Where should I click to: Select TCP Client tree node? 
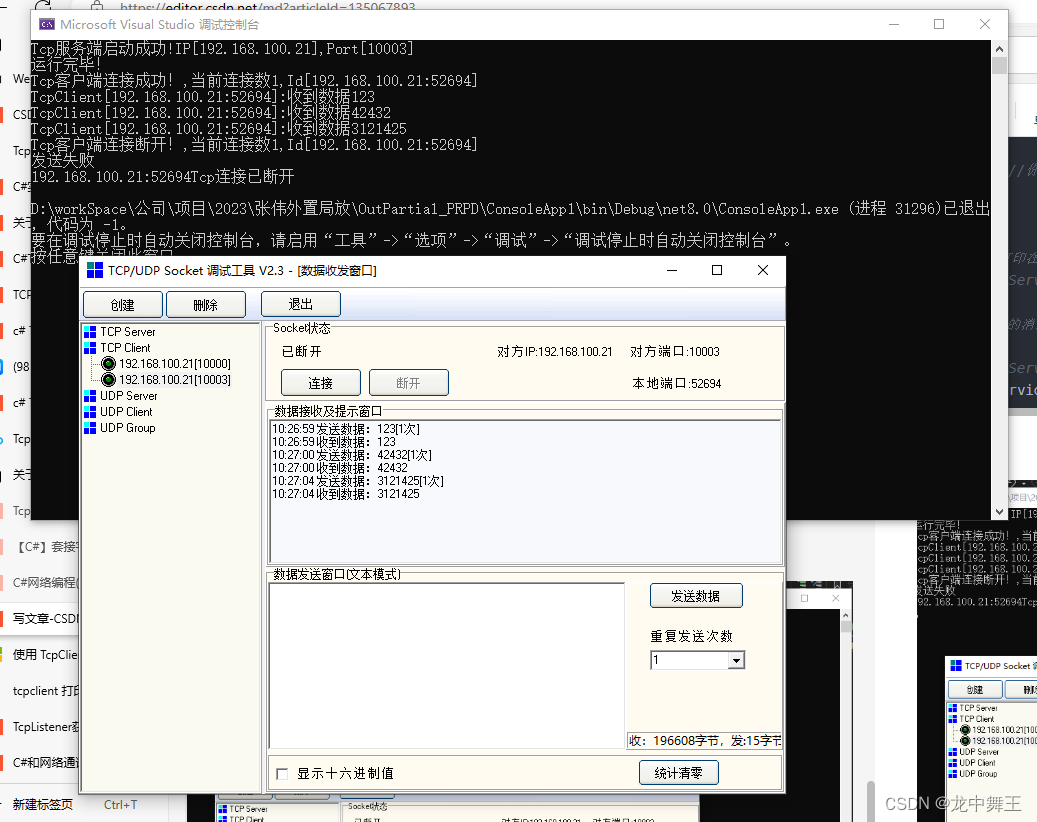pos(125,348)
